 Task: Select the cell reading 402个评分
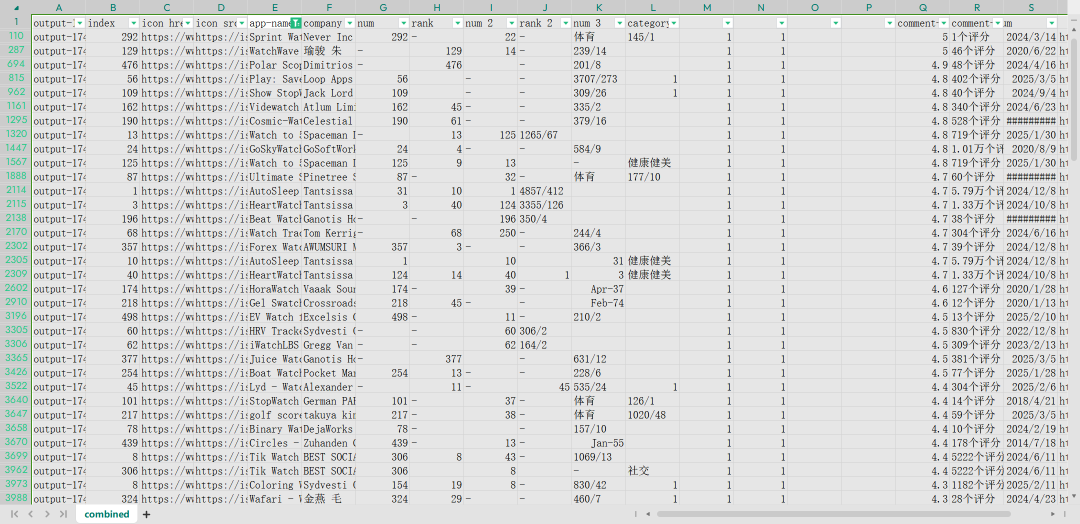(x=977, y=78)
